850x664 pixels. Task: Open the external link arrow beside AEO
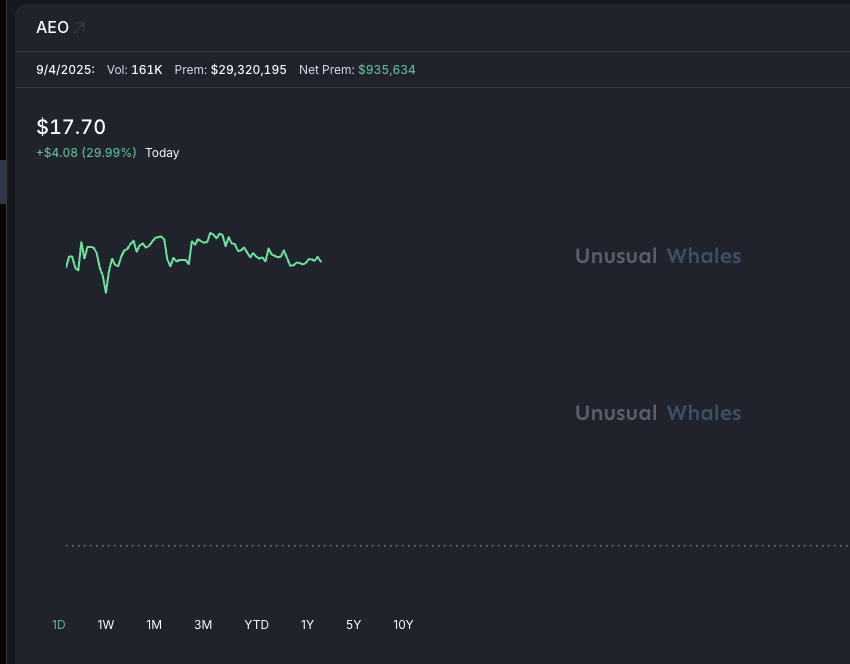click(x=80, y=28)
